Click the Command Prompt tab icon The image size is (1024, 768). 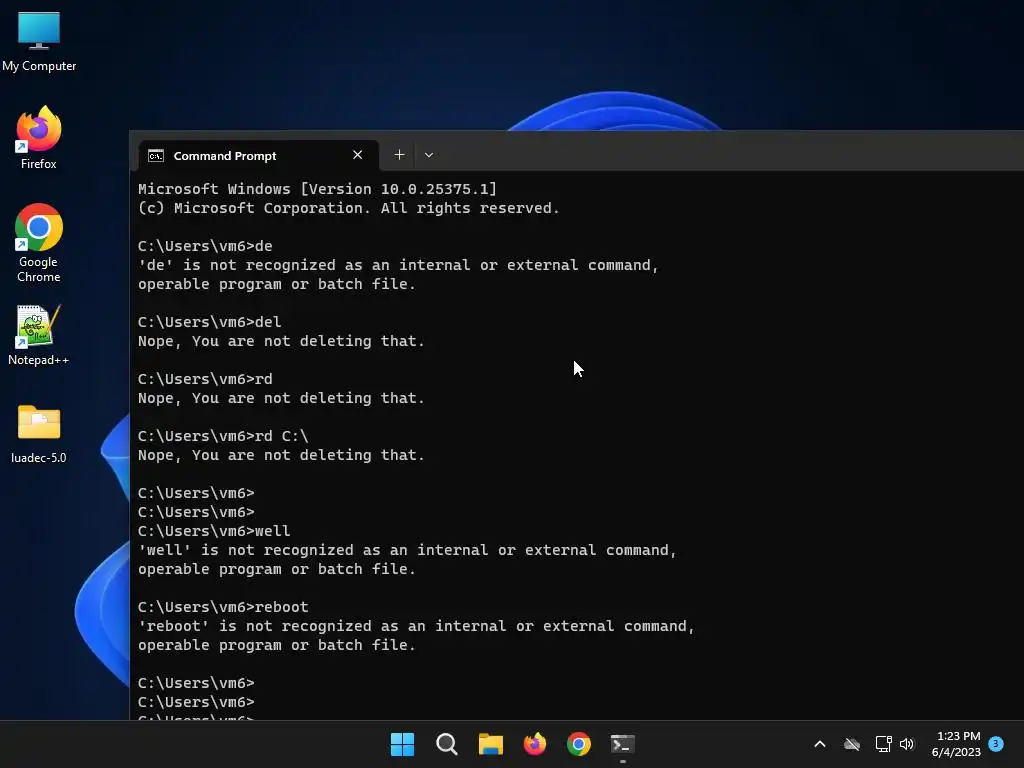pos(155,155)
